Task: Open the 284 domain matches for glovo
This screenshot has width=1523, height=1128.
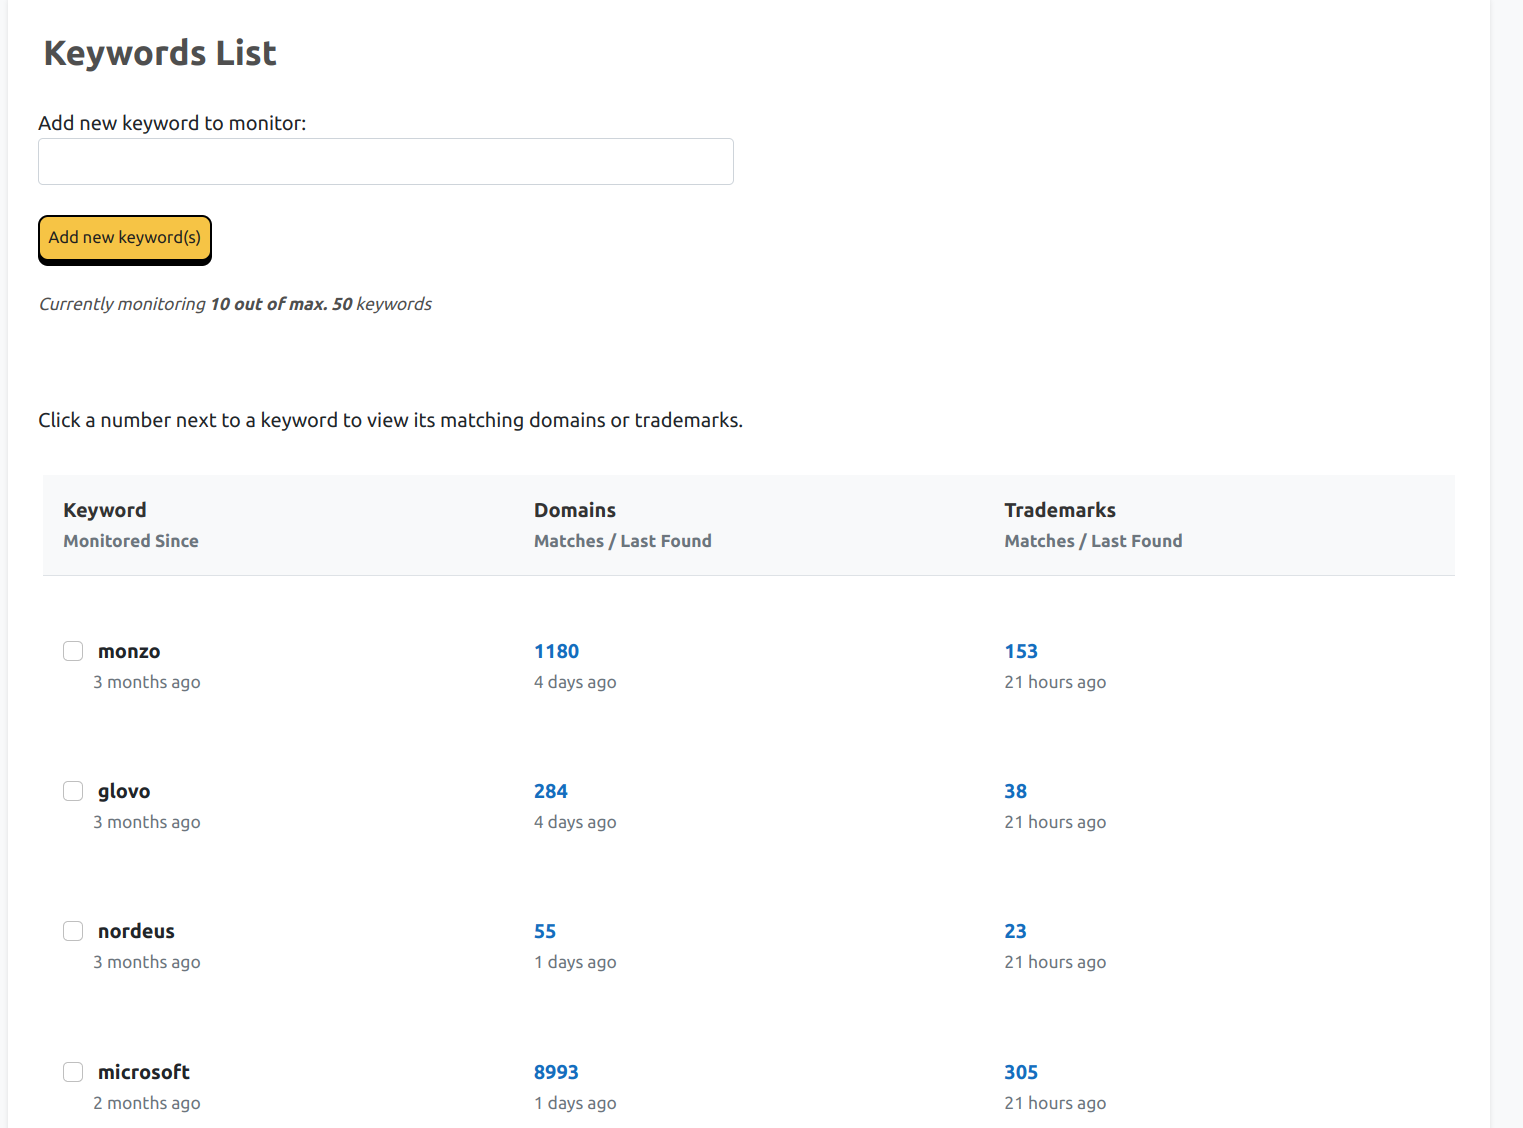Action: (551, 791)
